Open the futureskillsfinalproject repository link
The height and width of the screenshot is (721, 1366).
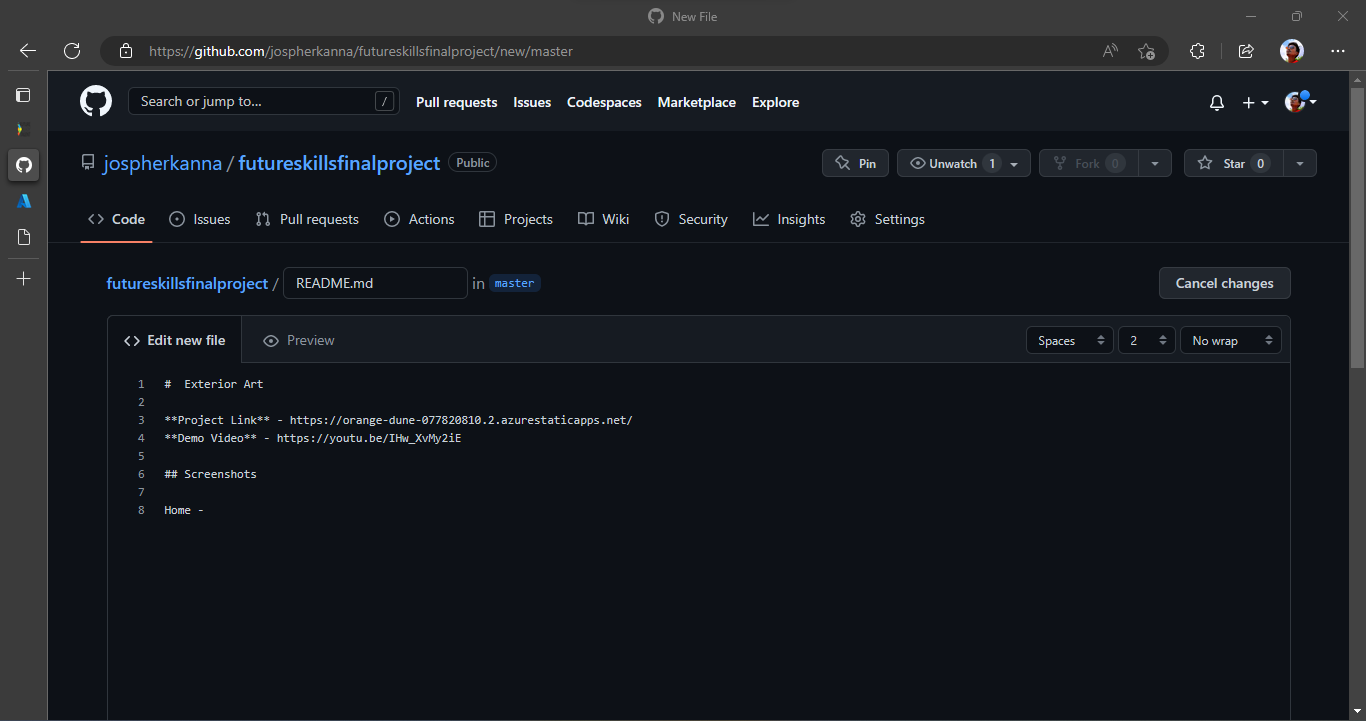point(187,283)
